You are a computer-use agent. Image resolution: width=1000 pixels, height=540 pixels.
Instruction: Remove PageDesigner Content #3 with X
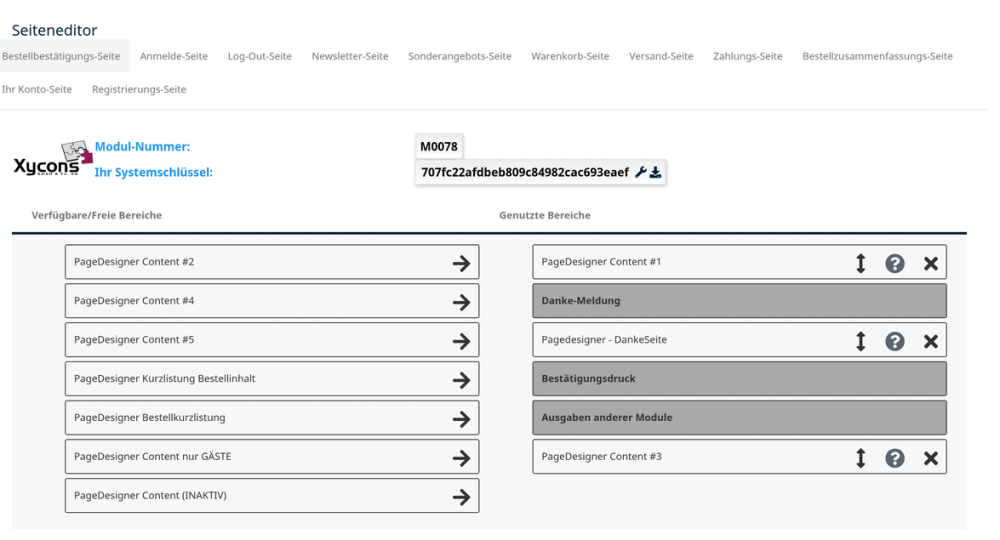[930, 458]
